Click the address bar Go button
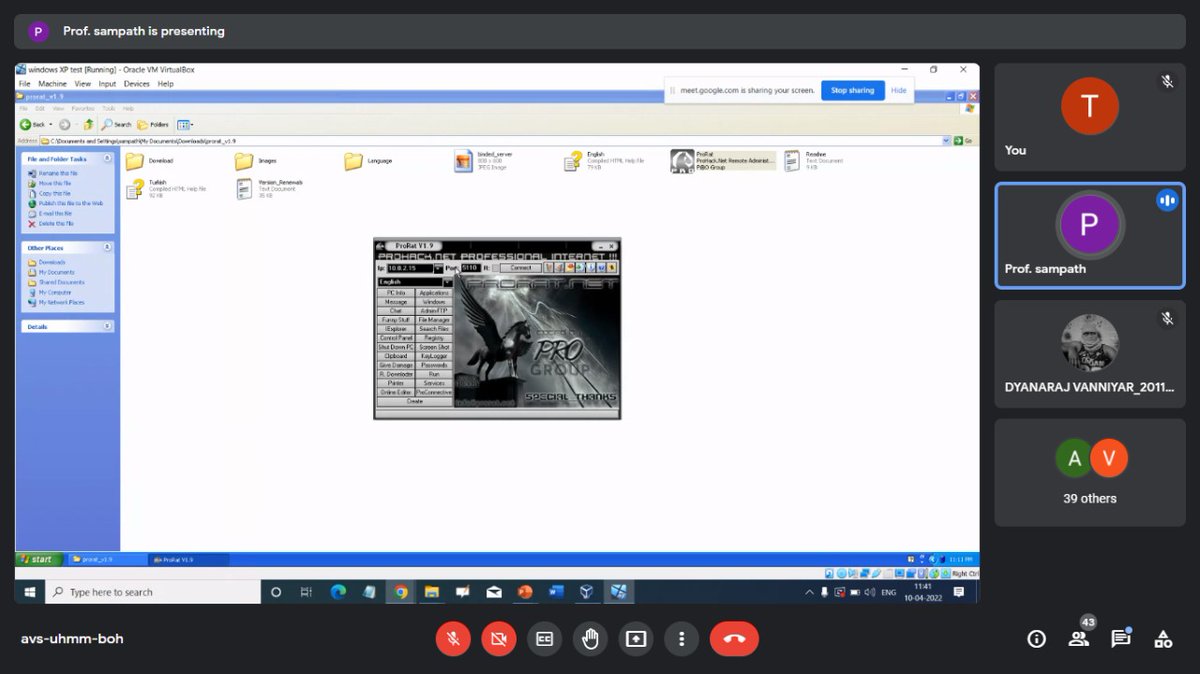1200x674 pixels. coord(964,141)
